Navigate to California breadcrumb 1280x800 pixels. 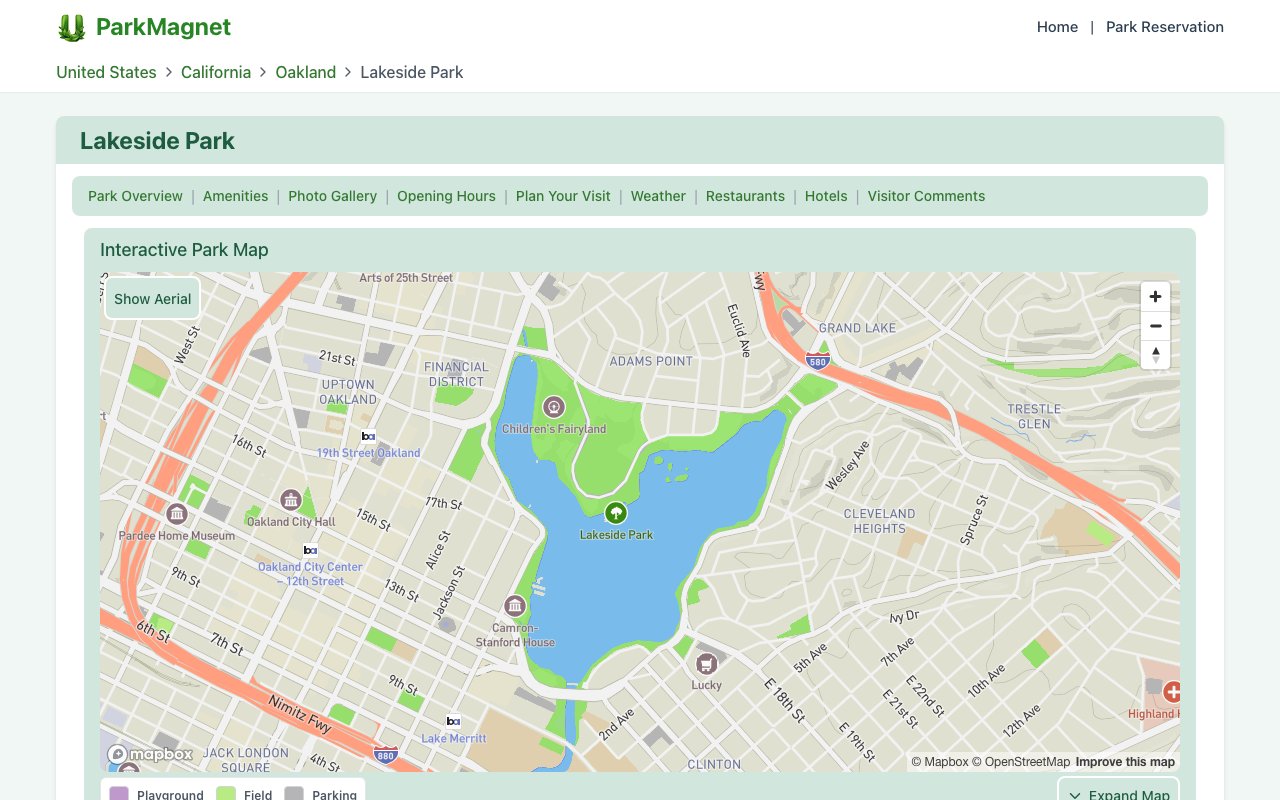point(216,72)
